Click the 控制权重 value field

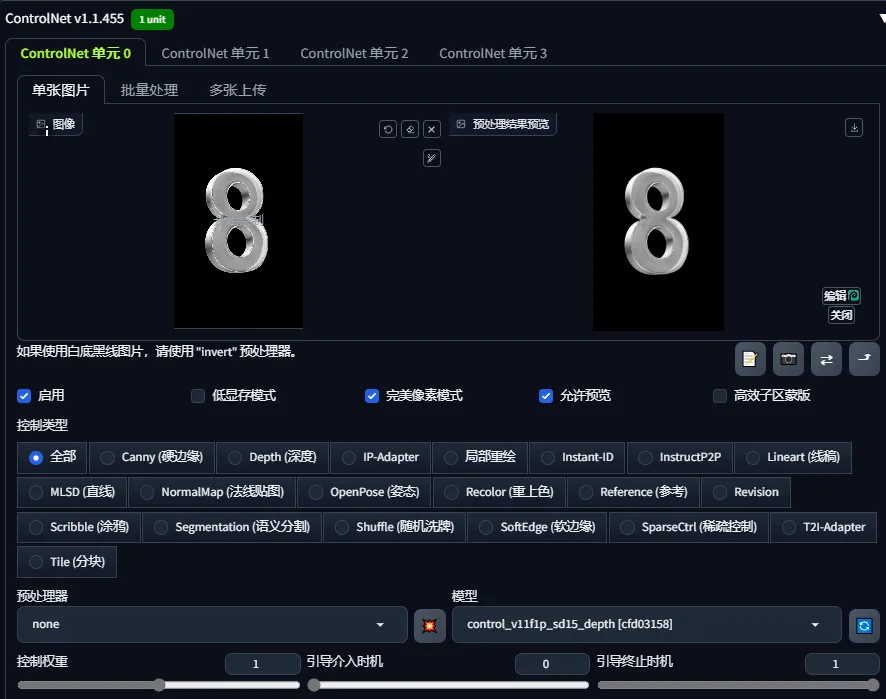click(x=262, y=664)
